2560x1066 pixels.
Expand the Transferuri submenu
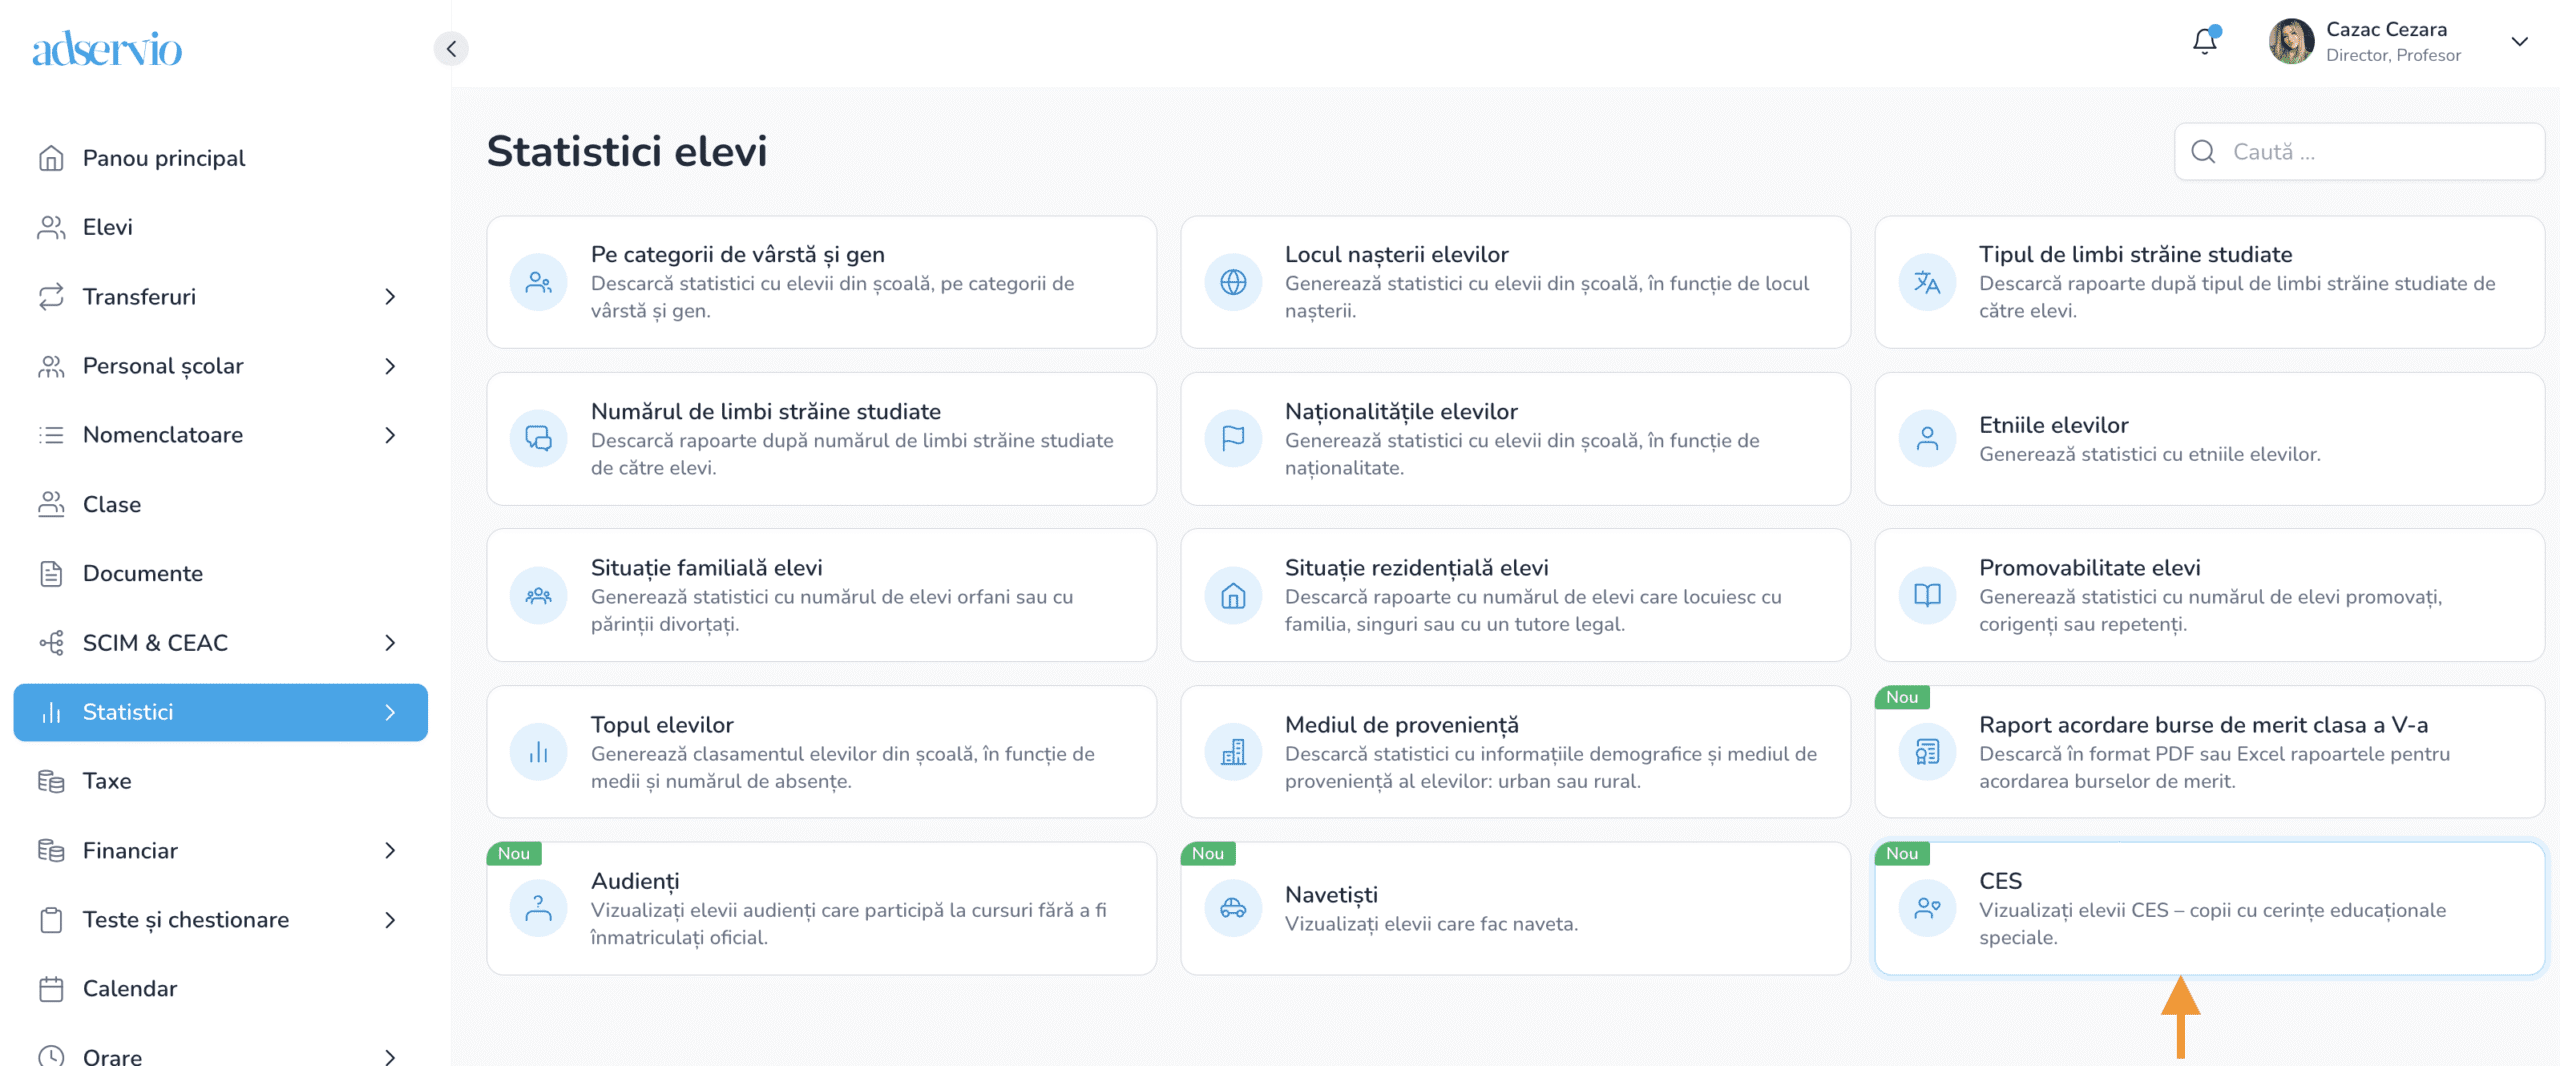click(390, 297)
